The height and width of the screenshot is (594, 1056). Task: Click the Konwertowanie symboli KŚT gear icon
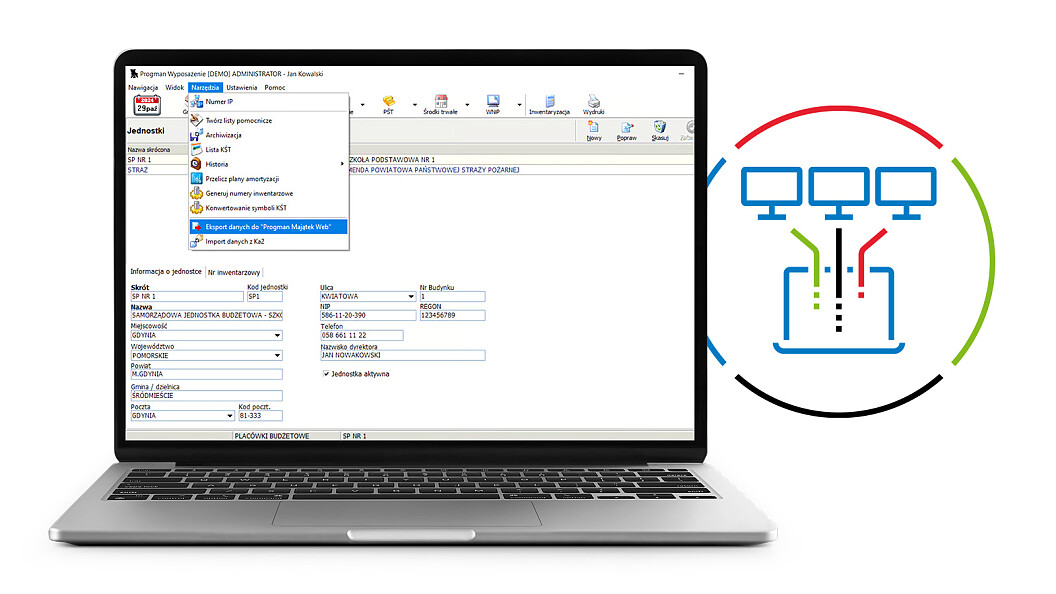197,207
